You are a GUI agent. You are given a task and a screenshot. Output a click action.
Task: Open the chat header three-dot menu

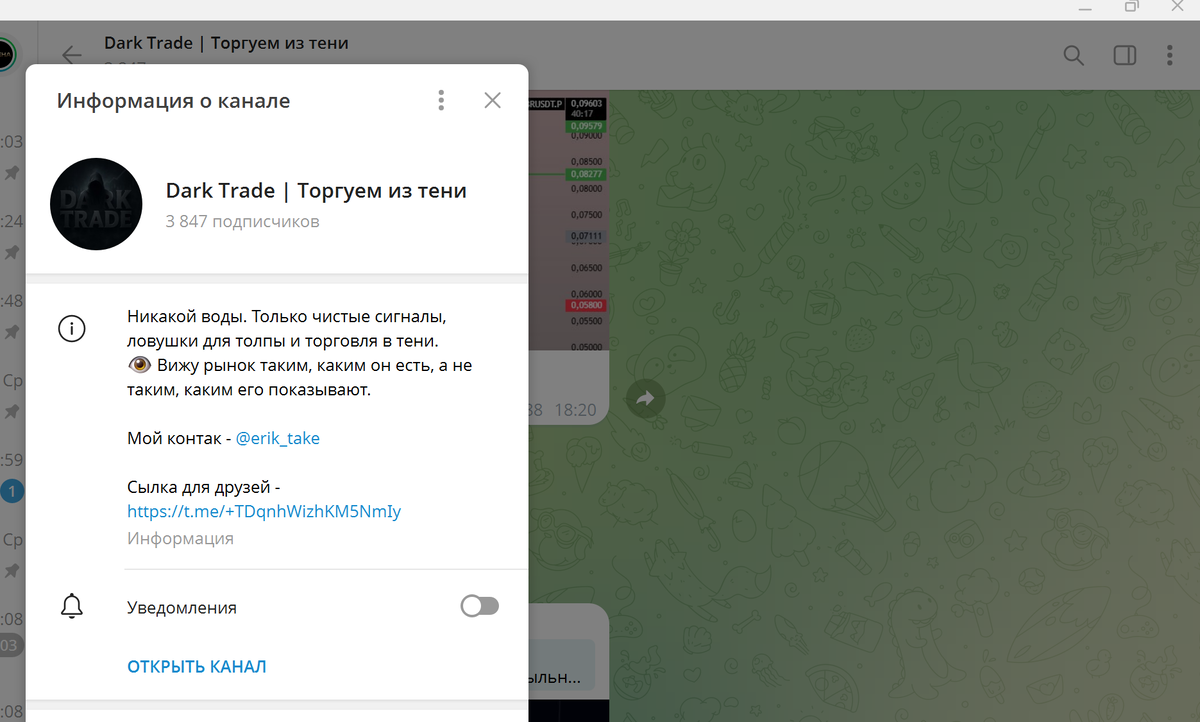click(1170, 55)
